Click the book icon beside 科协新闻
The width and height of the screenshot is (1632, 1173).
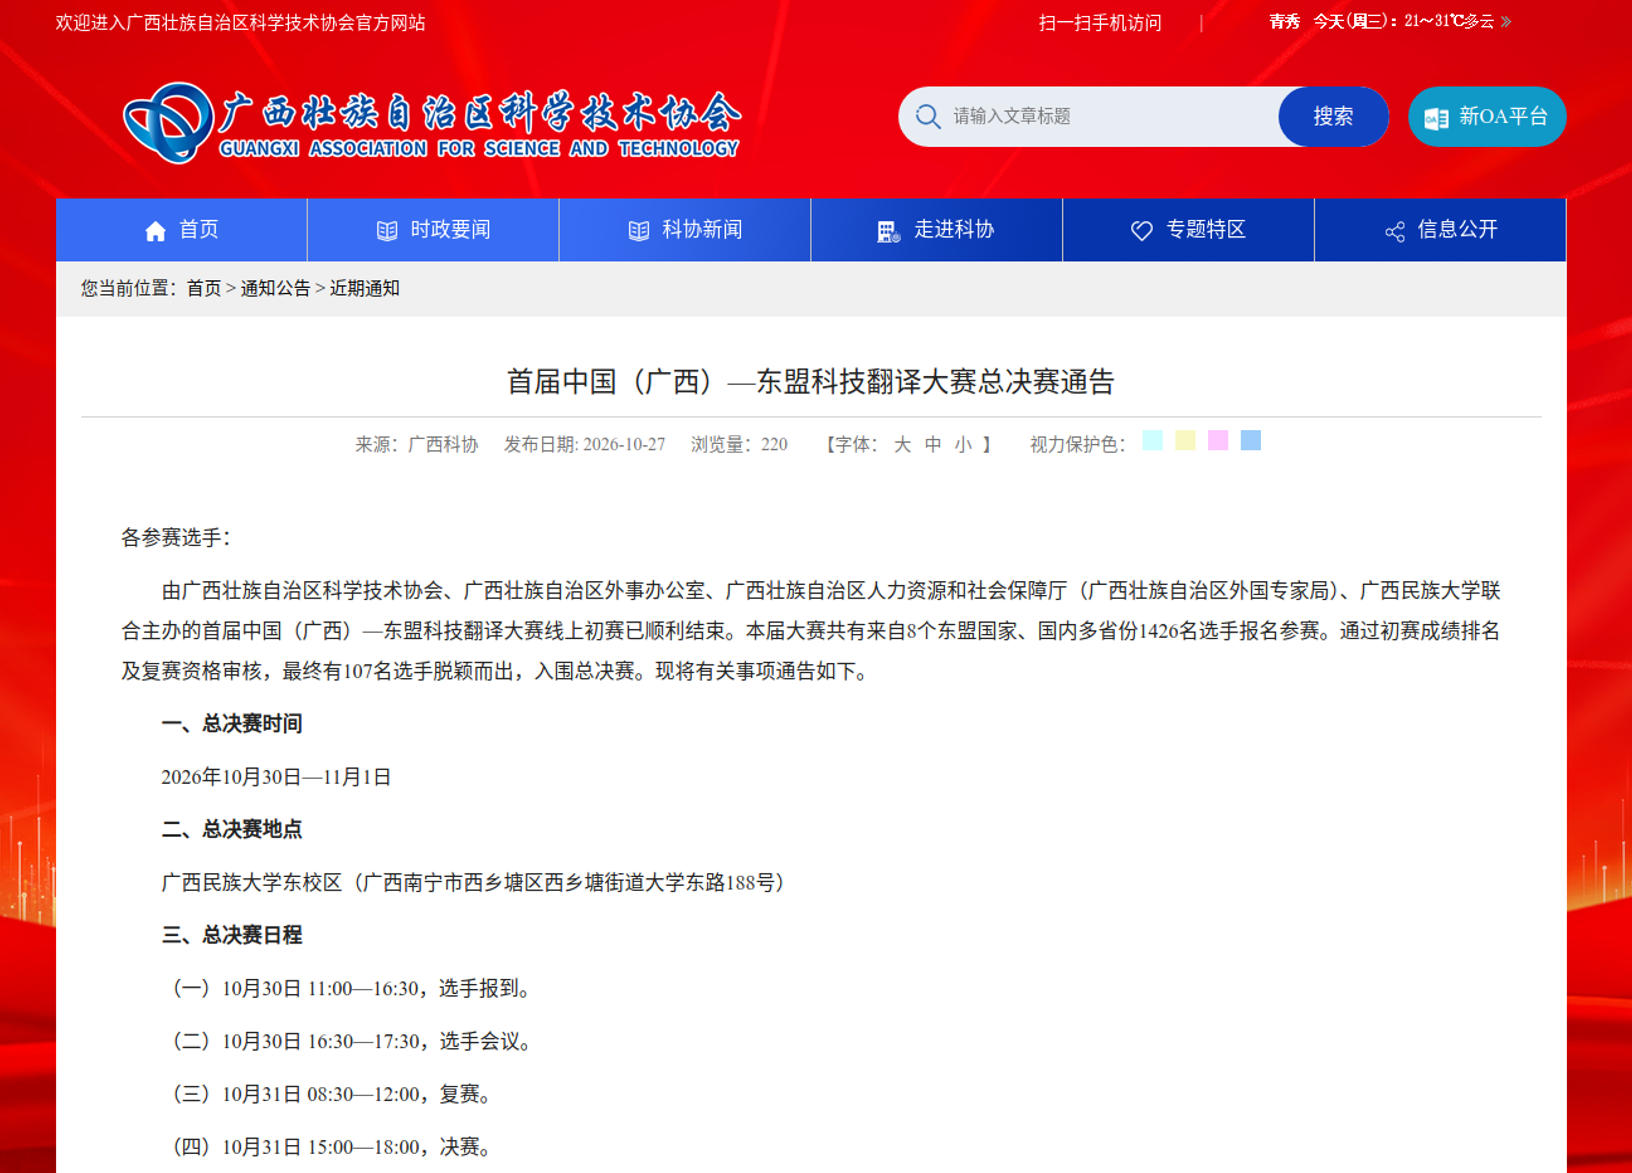[639, 231]
